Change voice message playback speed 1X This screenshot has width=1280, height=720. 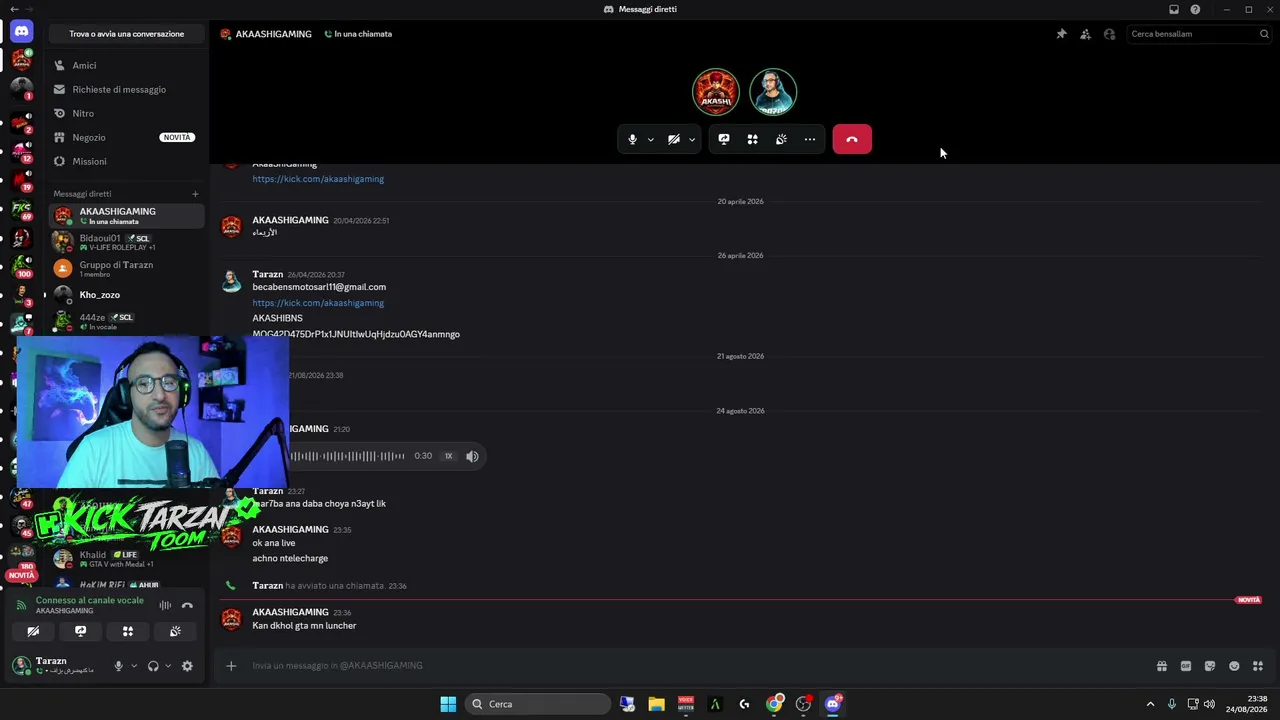[x=448, y=456]
